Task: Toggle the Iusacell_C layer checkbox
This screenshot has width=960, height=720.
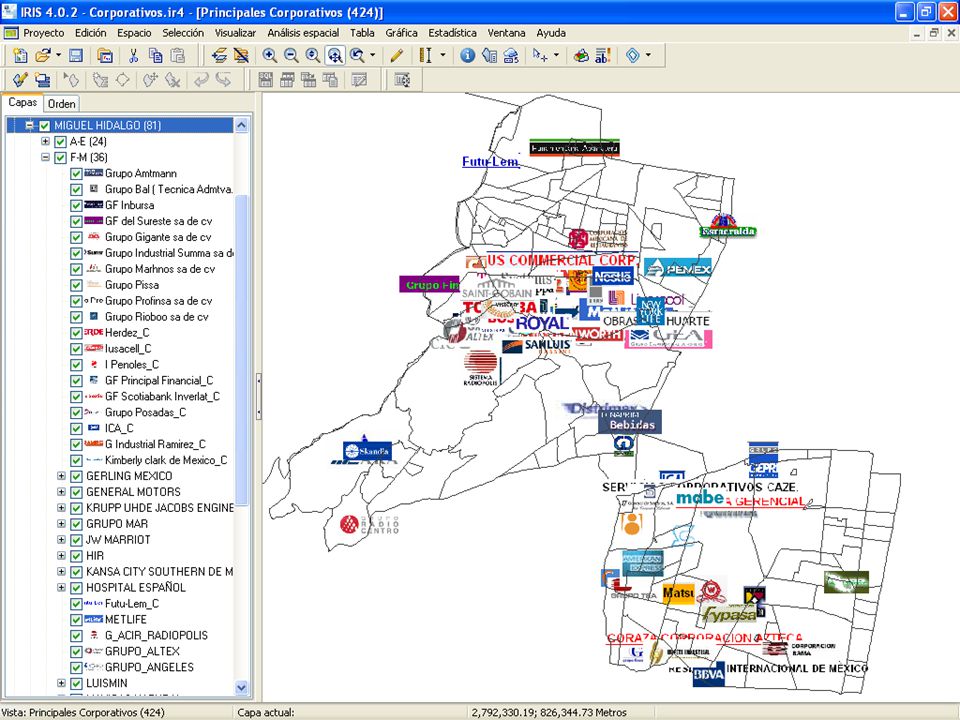Action: coord(76,348)
